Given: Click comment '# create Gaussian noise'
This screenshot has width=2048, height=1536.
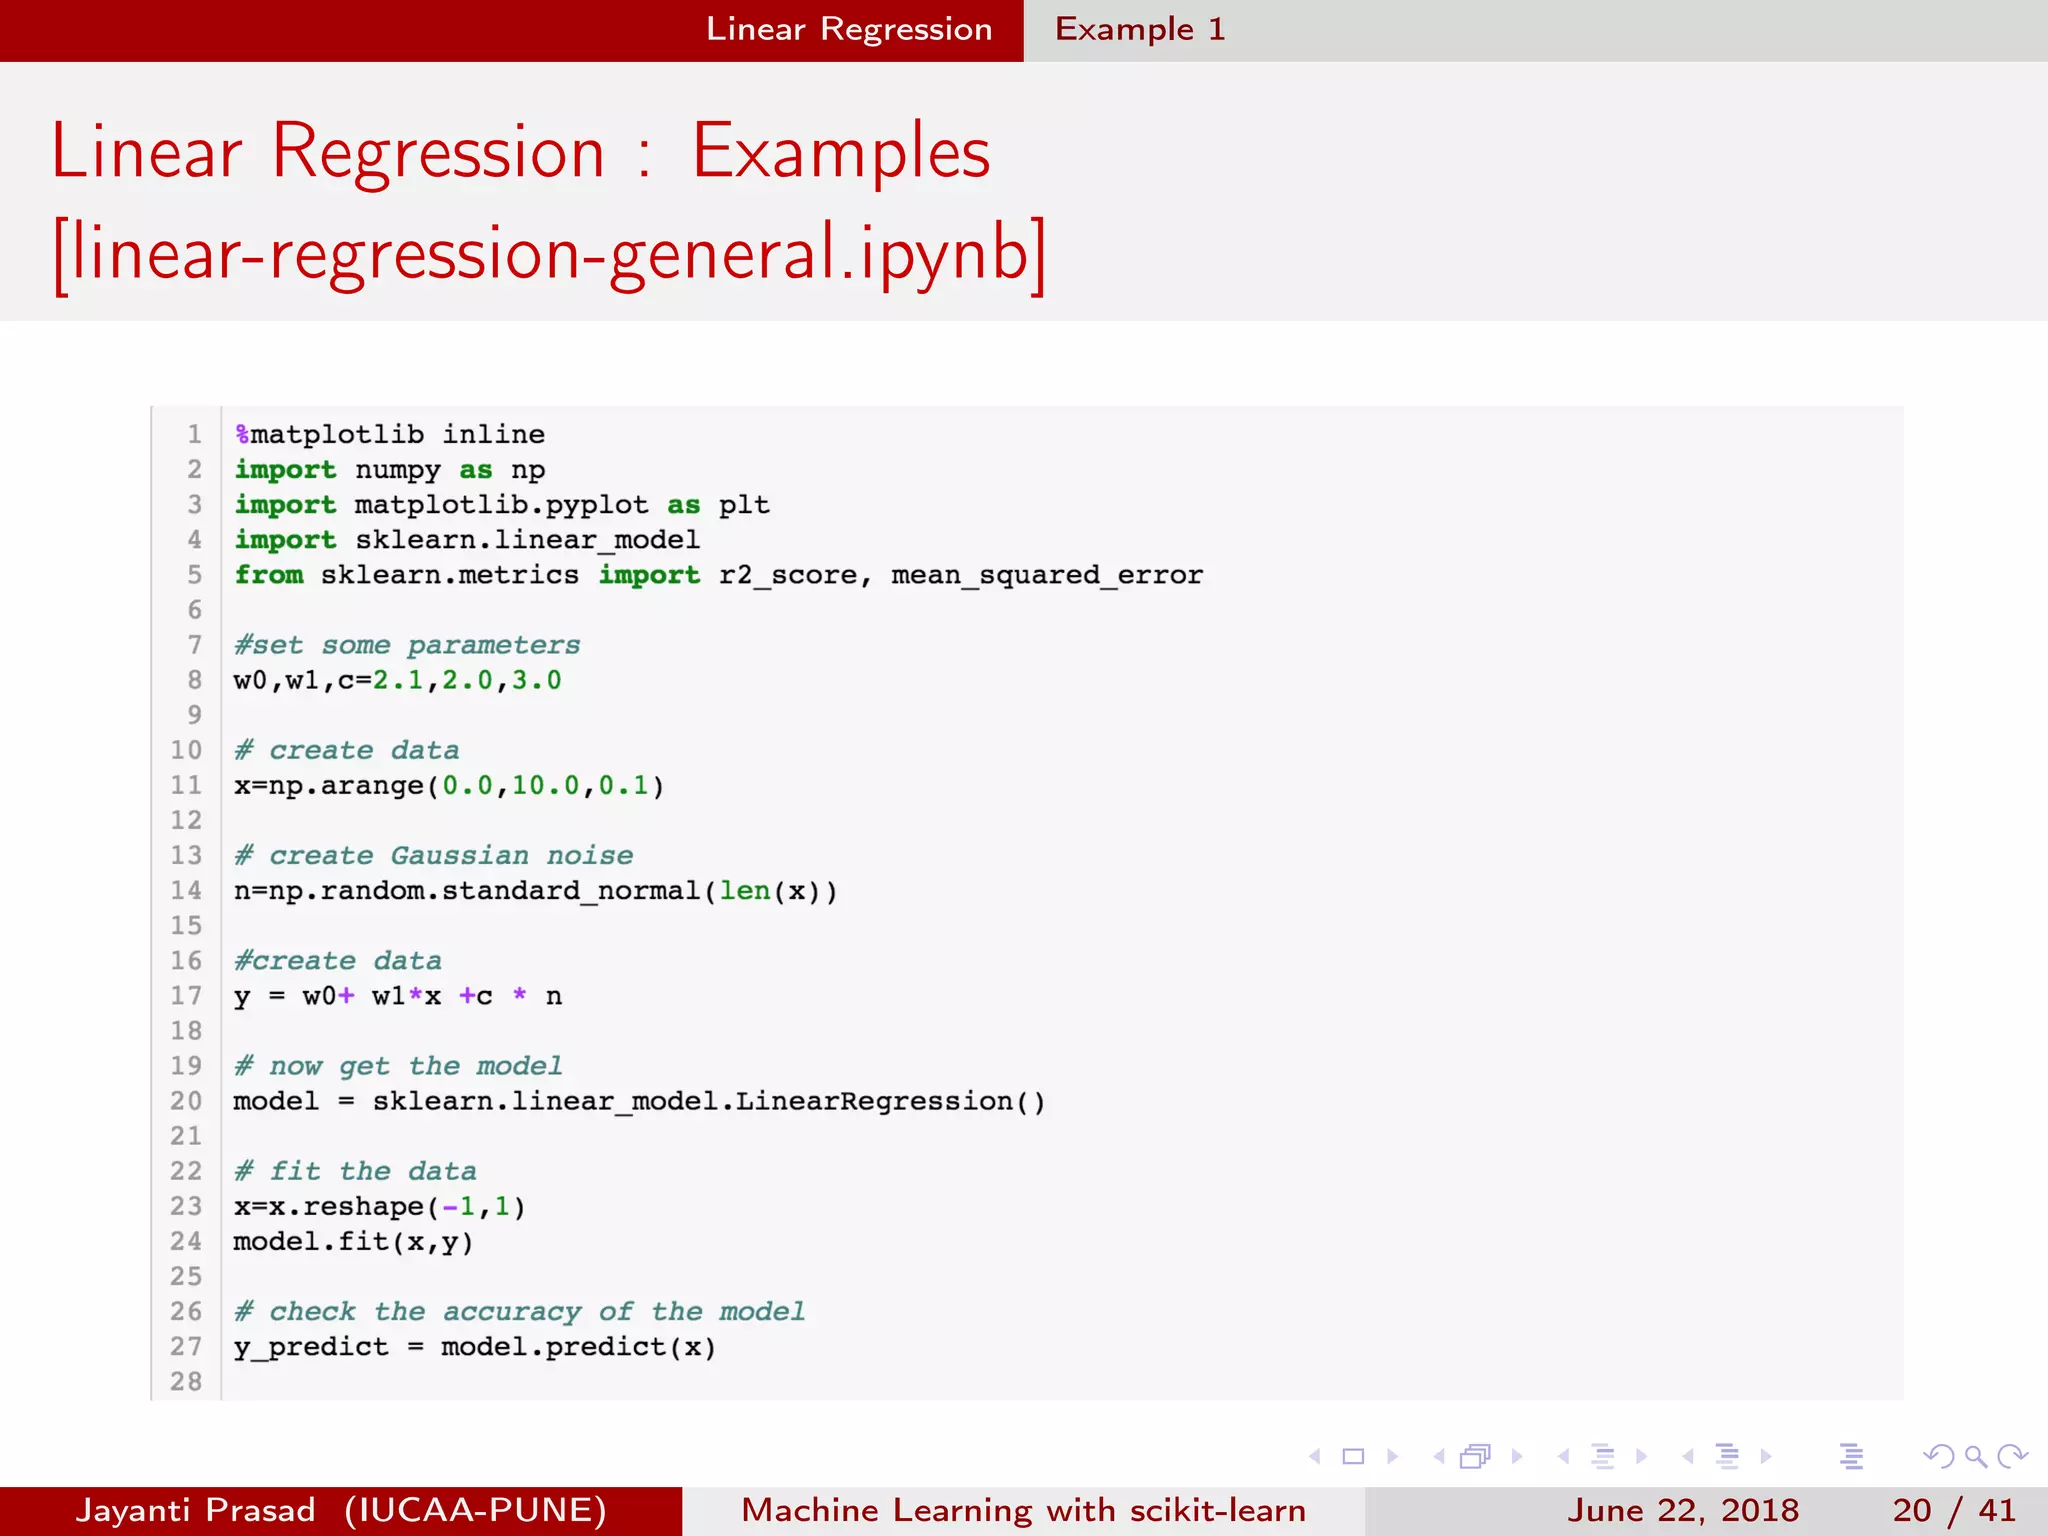Looking at the screenshot, I should pyautogui.click(x=433, y=855).
